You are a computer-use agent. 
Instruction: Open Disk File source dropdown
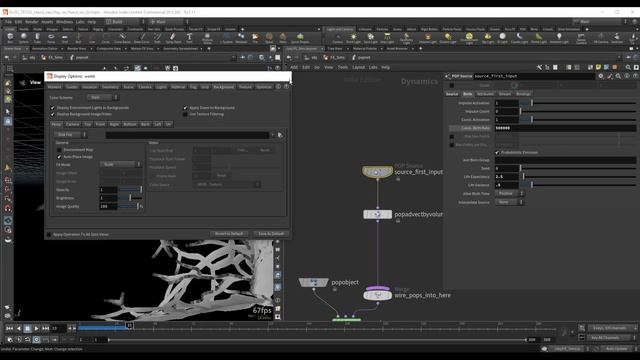click(71, 135)
